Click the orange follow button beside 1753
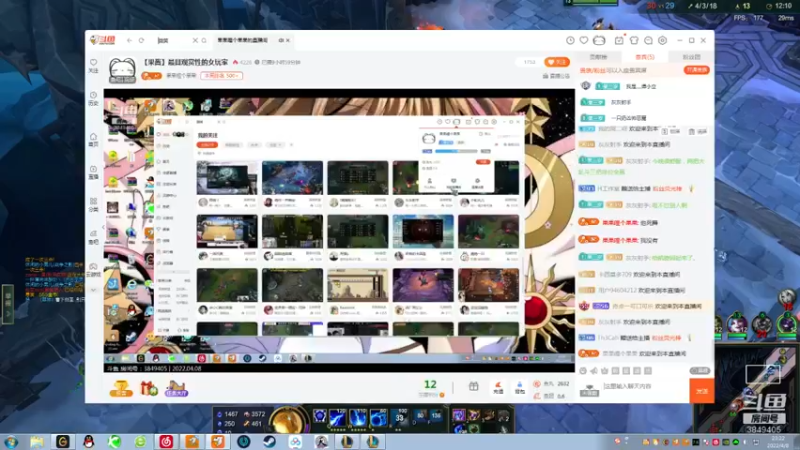The height and width of the screenshot is (450, 800). pyautogui.click(x=557, y=62)
